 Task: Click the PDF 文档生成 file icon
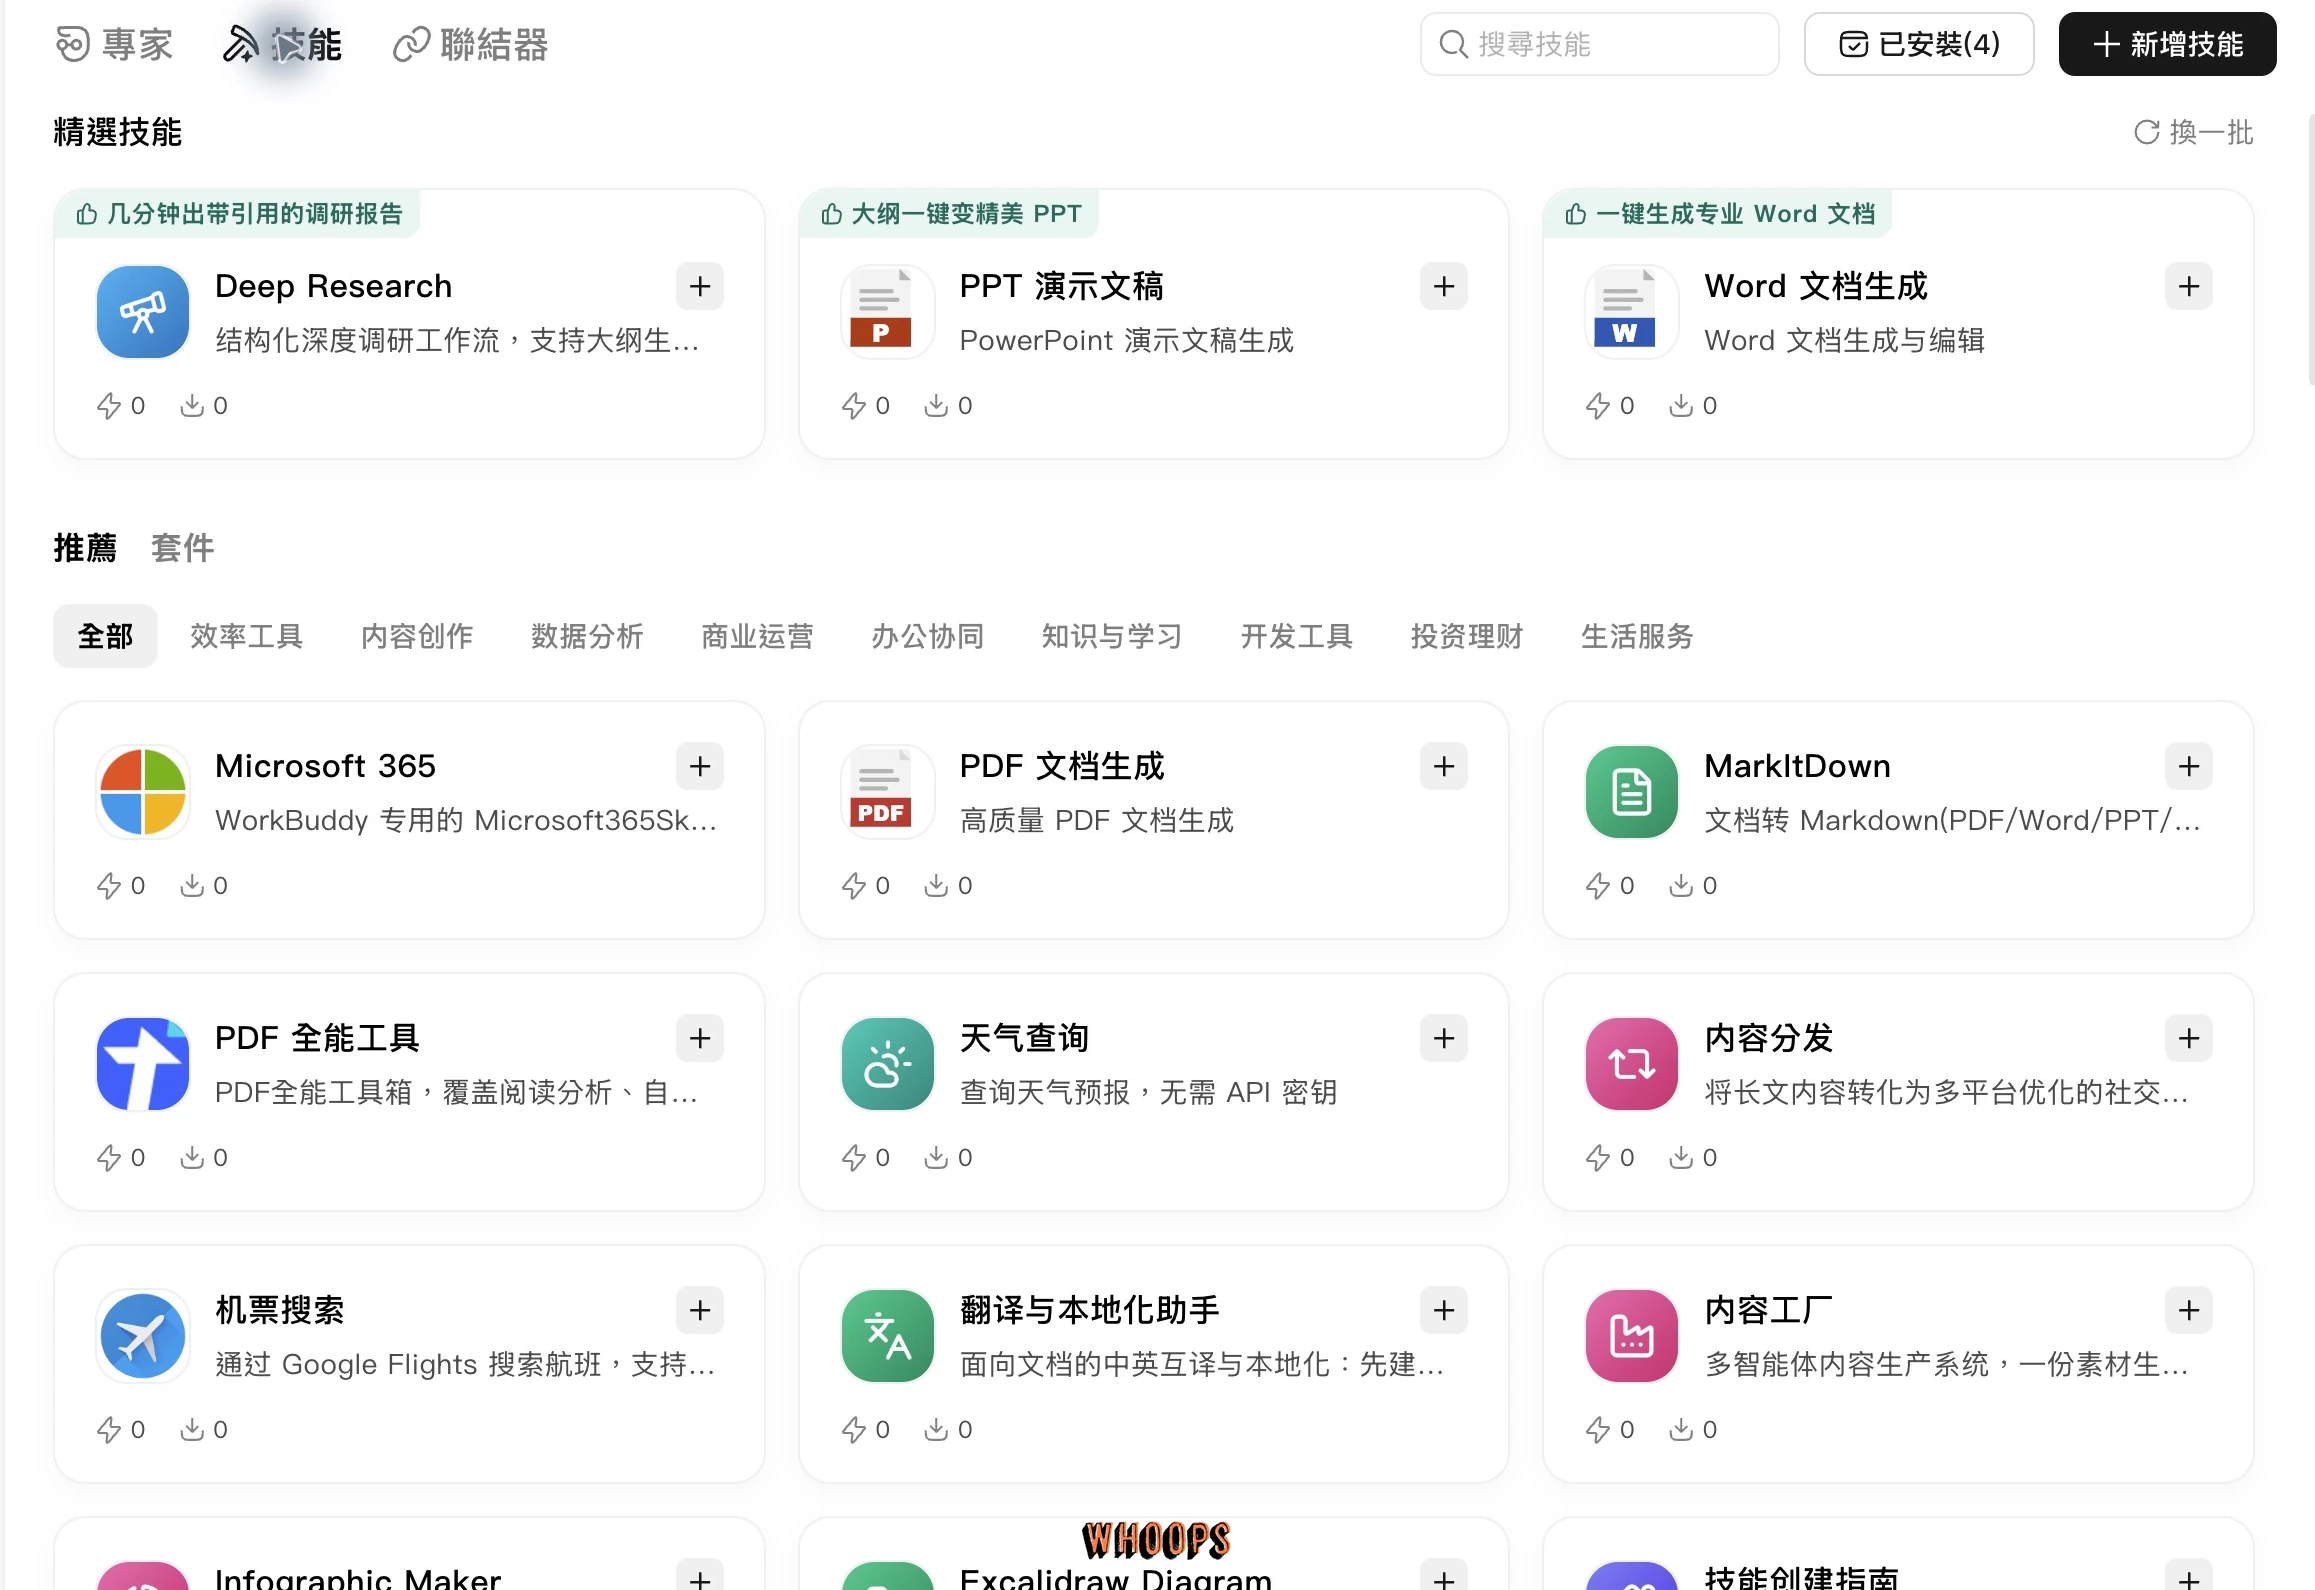pyautogui.click(x=887, y=792)
